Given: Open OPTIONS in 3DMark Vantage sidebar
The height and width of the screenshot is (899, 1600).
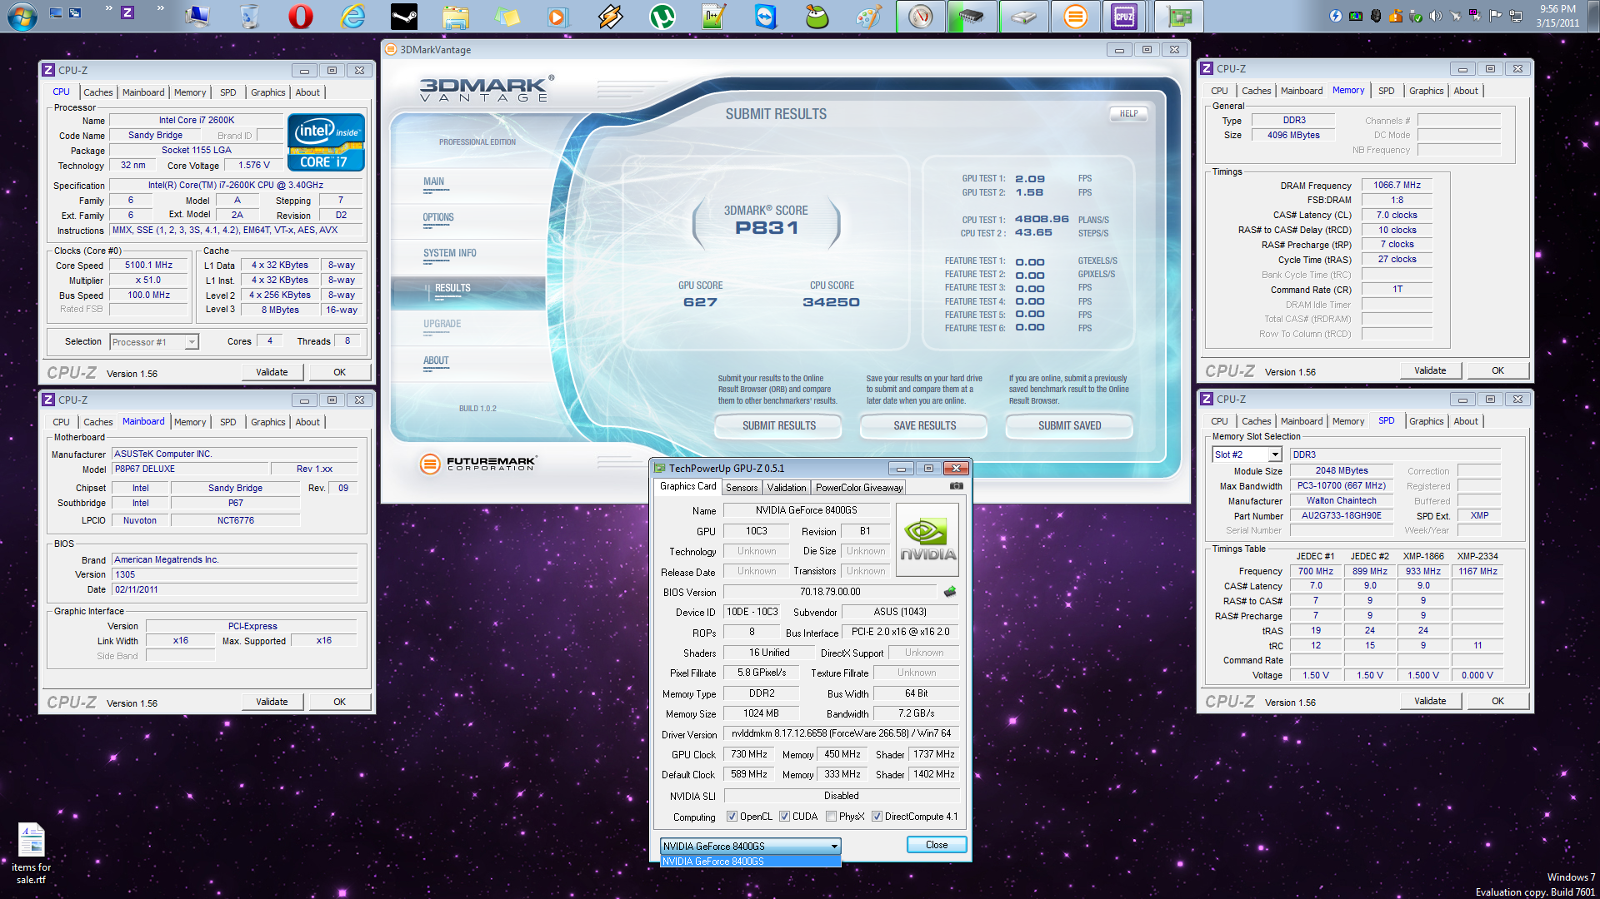Looking at the screenshot, I should [x=438, y=217].
